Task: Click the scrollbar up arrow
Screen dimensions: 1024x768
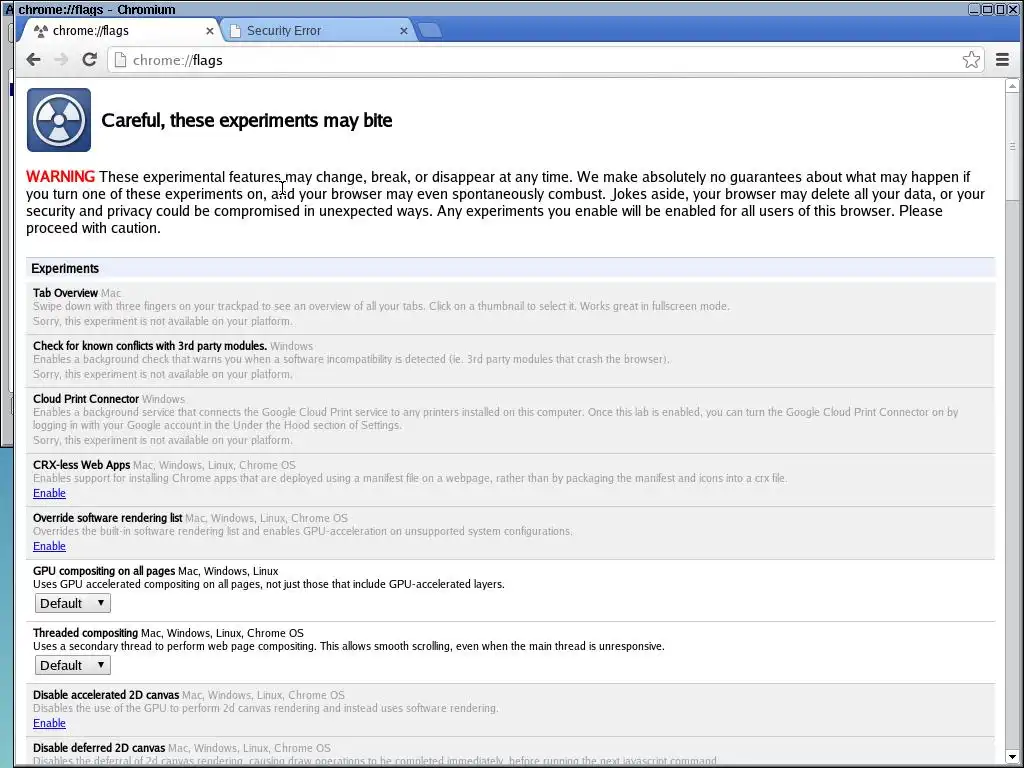Action: (x=1013, y=86)
